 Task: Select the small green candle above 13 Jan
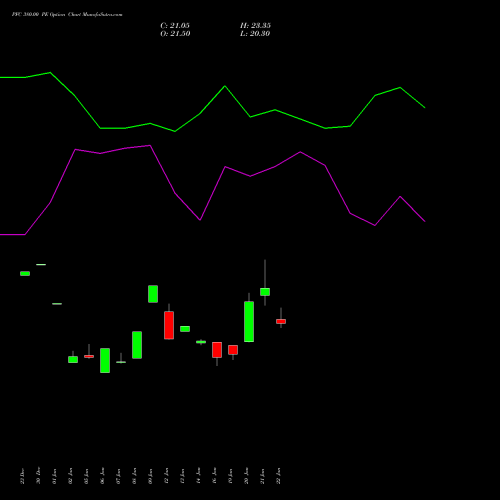coord(185,329)
